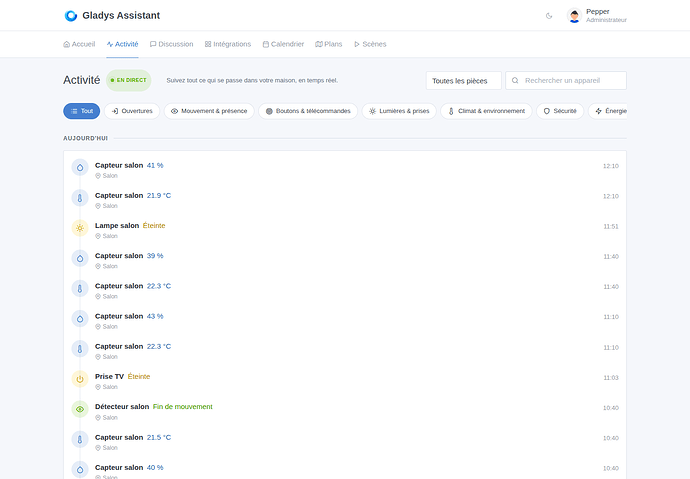Viewport: 690px width, 479px height.
Task: Click the Administrateur role label
Action: [606, 20]
